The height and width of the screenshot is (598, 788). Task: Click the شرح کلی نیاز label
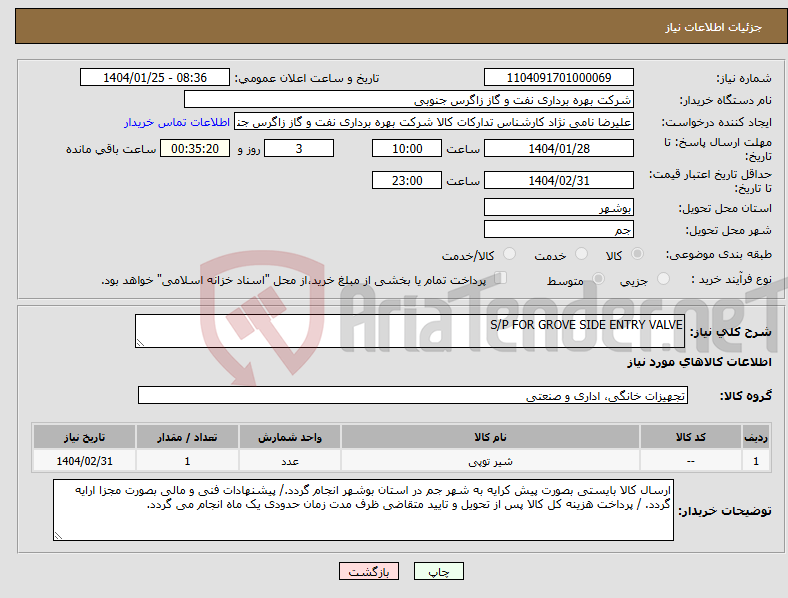pos(731,332)
